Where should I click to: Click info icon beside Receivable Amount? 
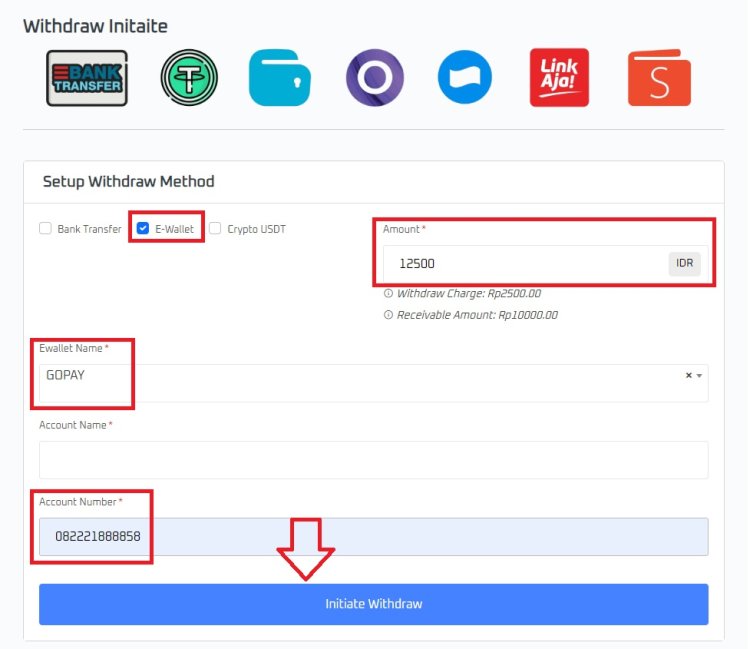point(388,315)
